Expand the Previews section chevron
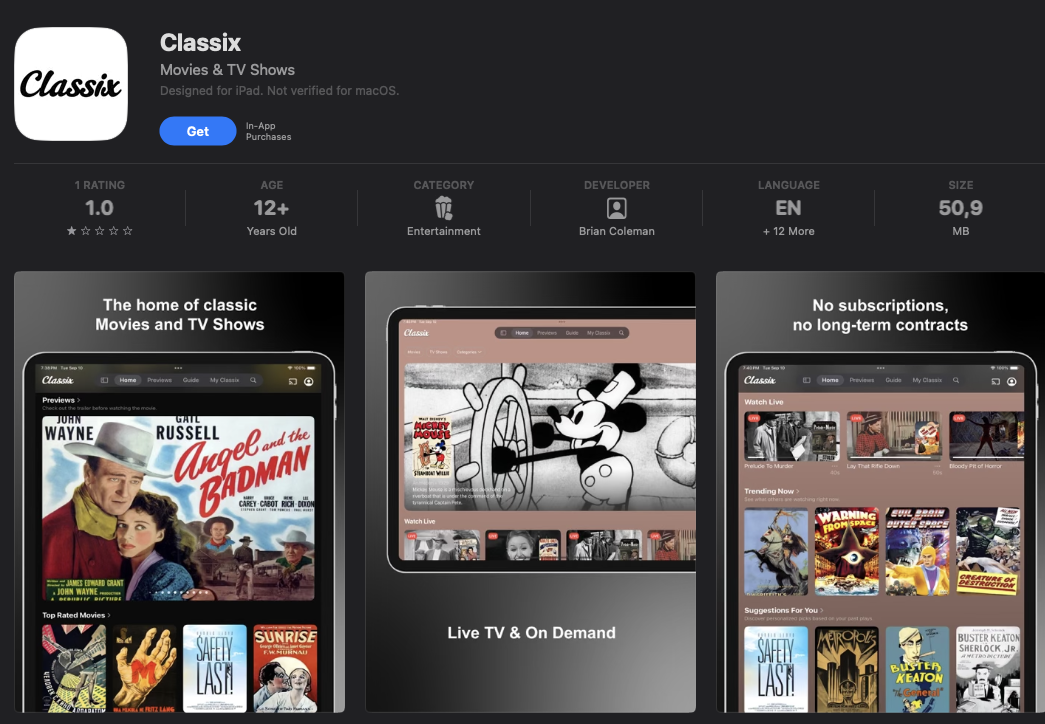1045x724 pixels. tap(79, 400)
